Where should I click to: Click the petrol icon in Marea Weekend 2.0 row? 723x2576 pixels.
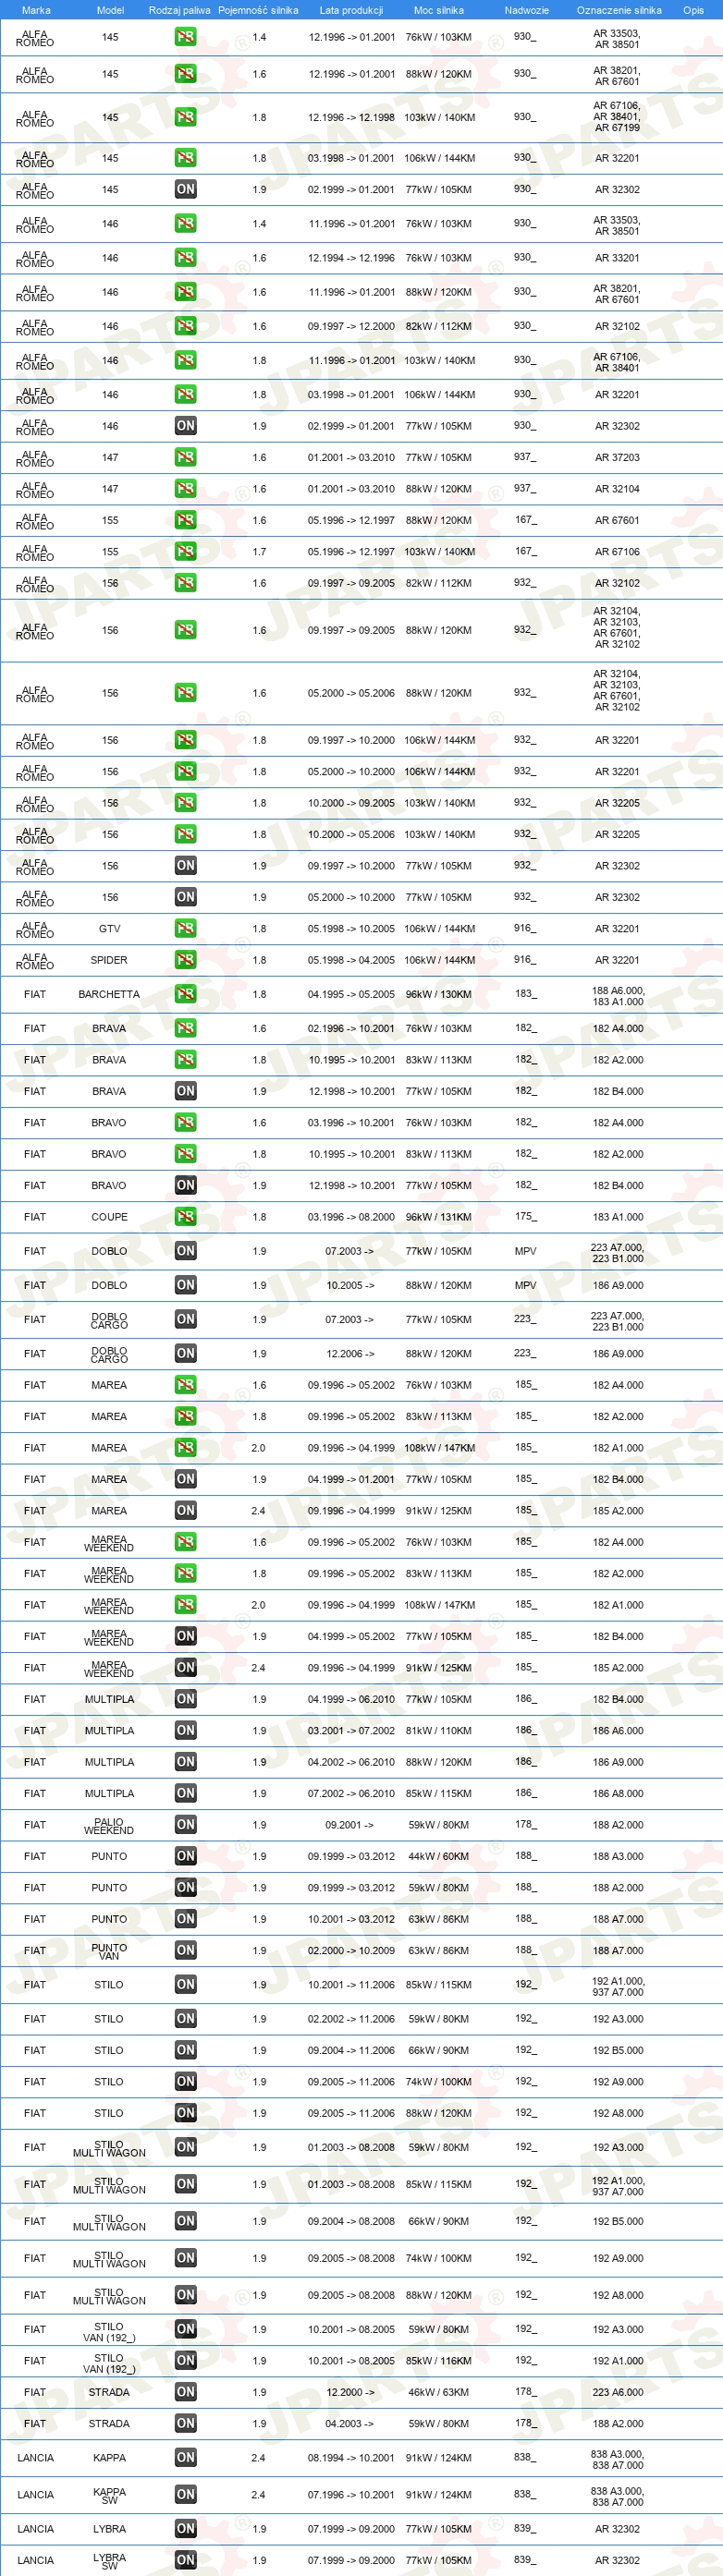click(185, 1605)
